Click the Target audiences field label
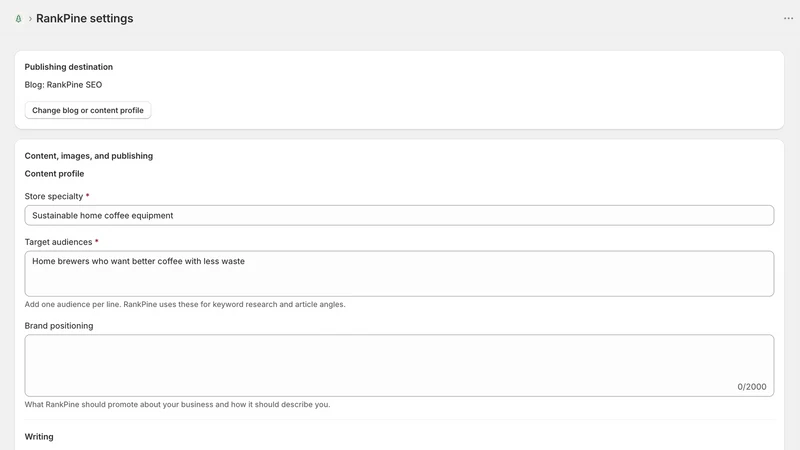The height and width of the screenshot is (450, 800). point(58,242)
